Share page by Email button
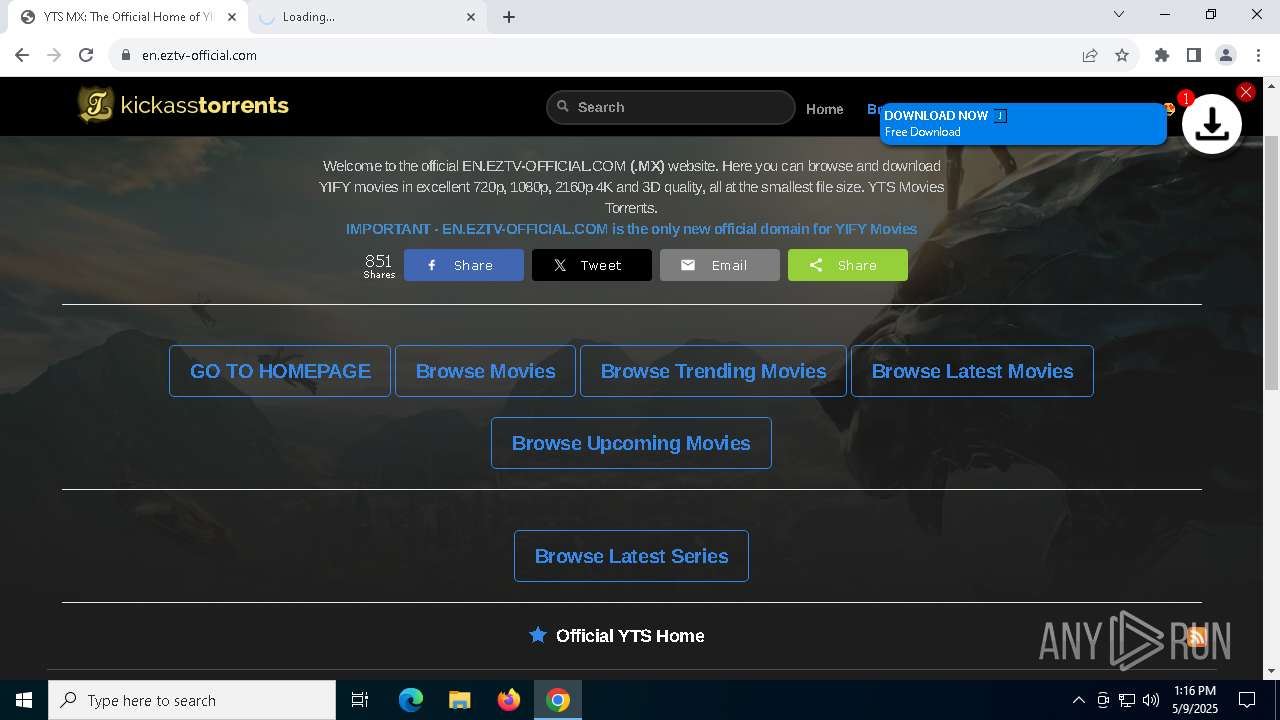The height and width of the screenshot is (720, 1280). point(720,265)
